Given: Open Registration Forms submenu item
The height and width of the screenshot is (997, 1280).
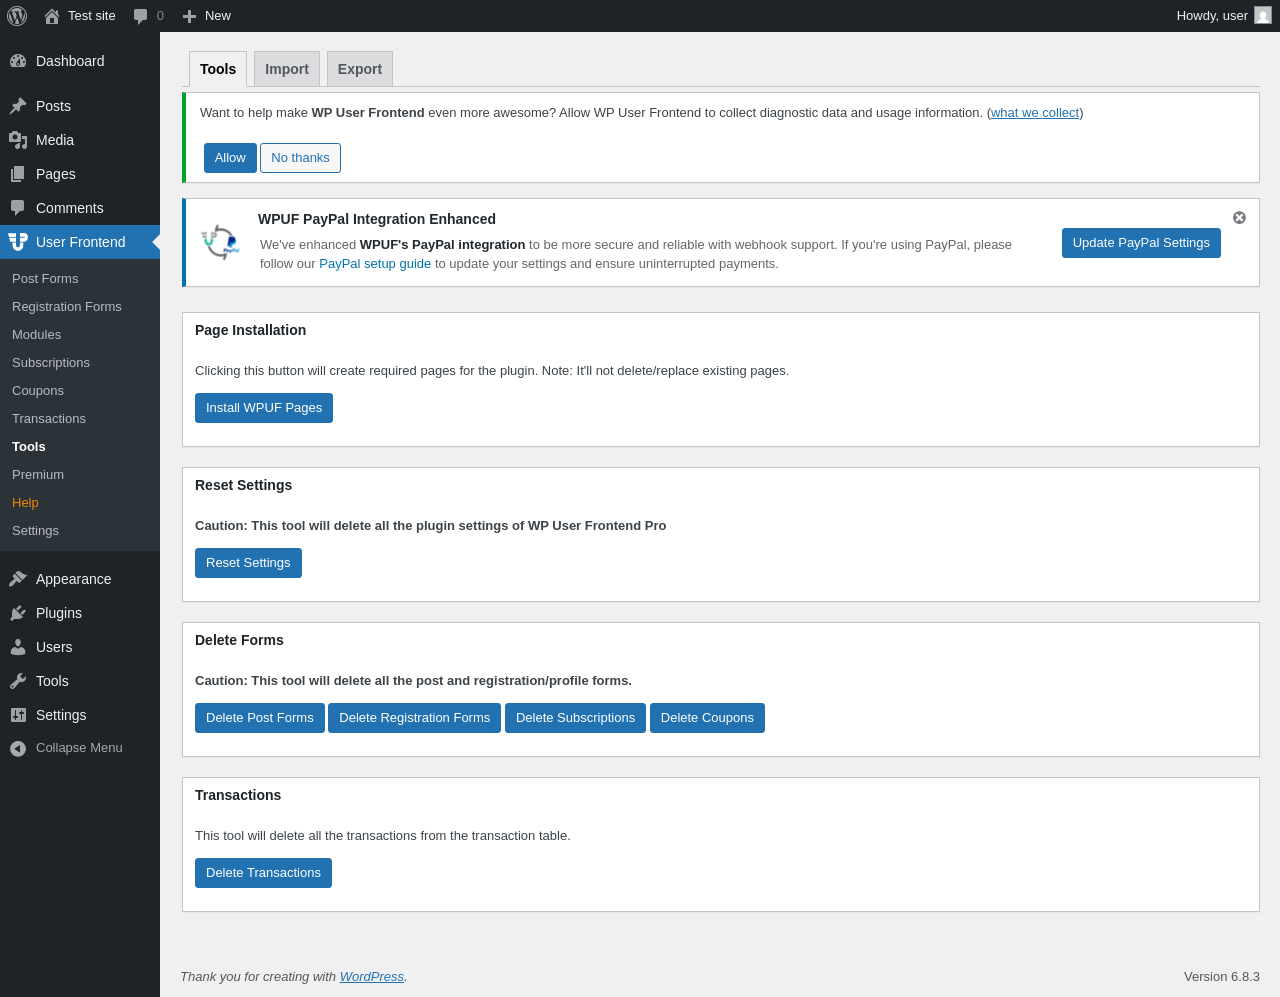Looking at the screenshot, I should [67, 307].
